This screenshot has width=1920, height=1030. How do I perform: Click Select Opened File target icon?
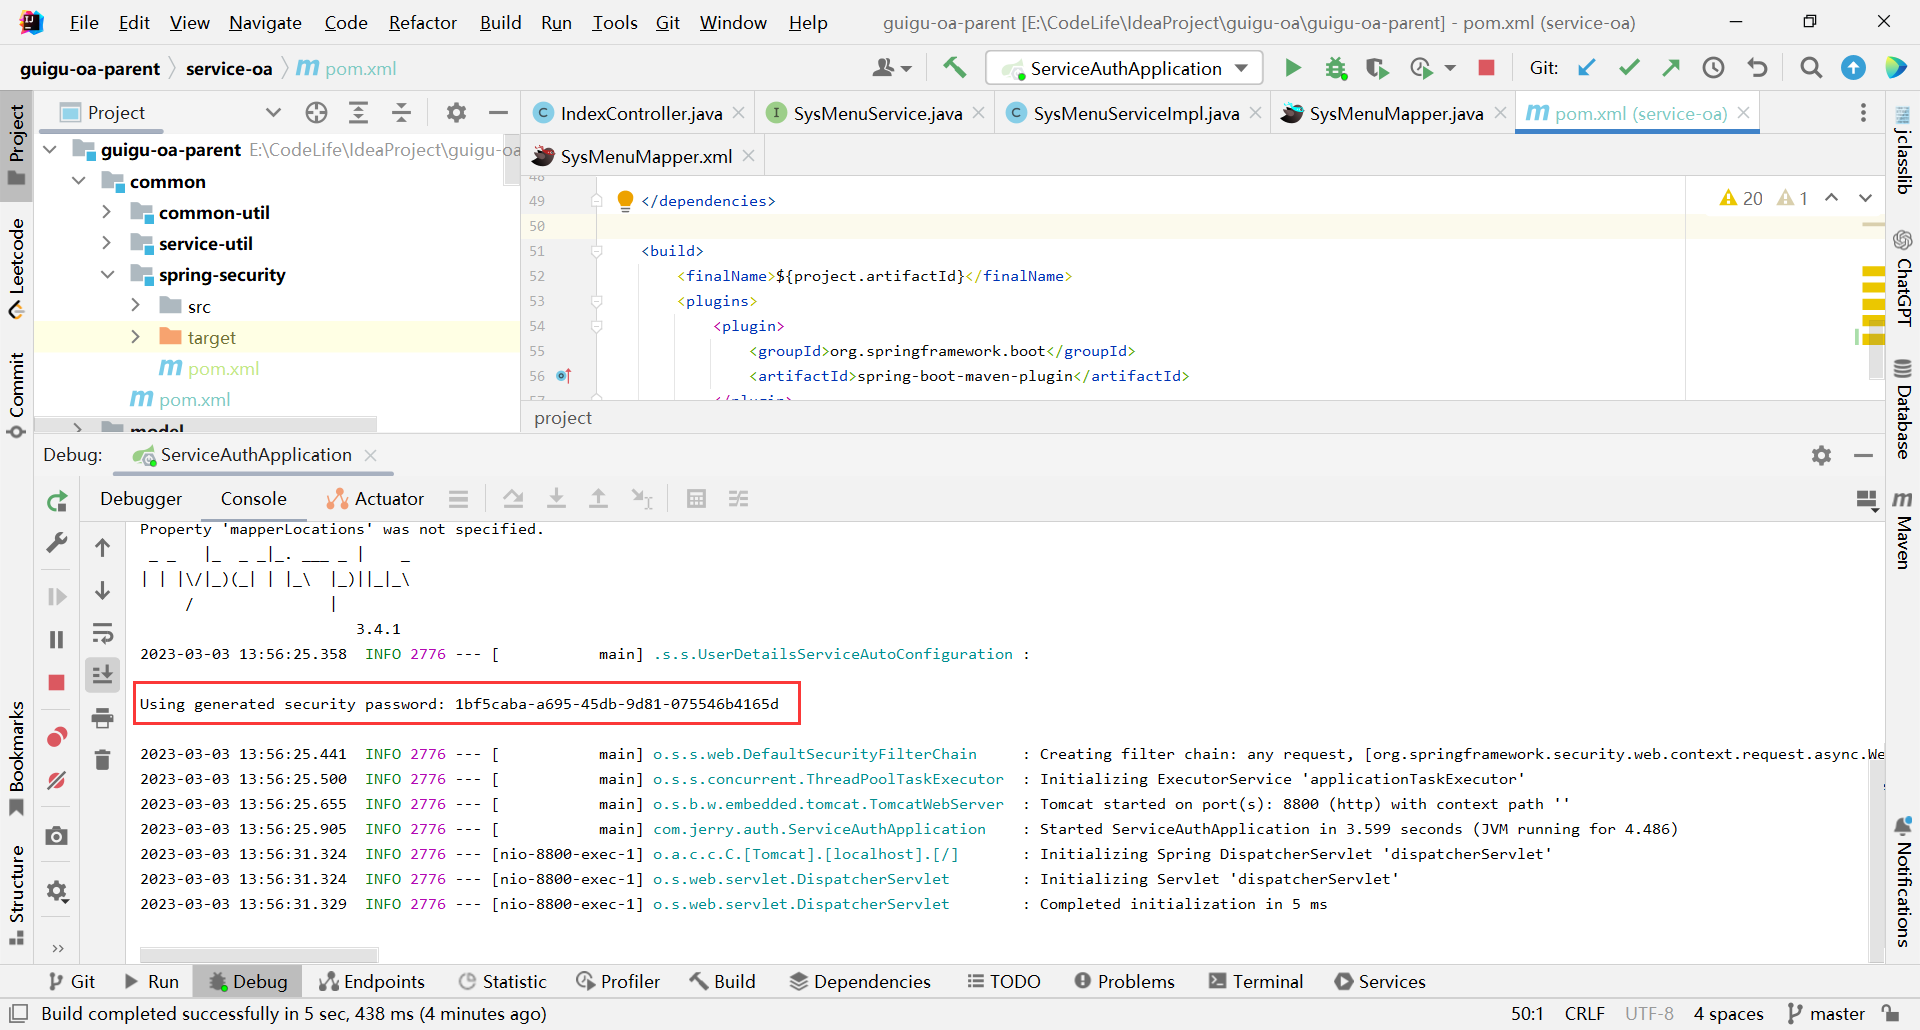point(316,113)
